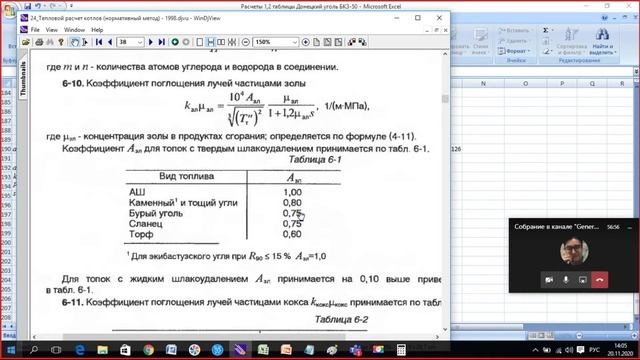This screenshot has height=360, width=640.
Task: Open the File menu in WinDjView
Action: [x=35, y=30]
